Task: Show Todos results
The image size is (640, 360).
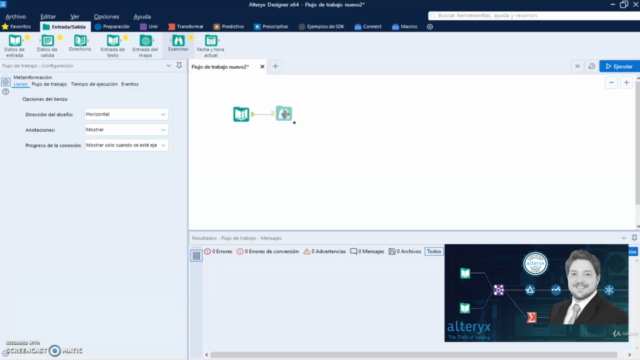Action: (433, 251)
